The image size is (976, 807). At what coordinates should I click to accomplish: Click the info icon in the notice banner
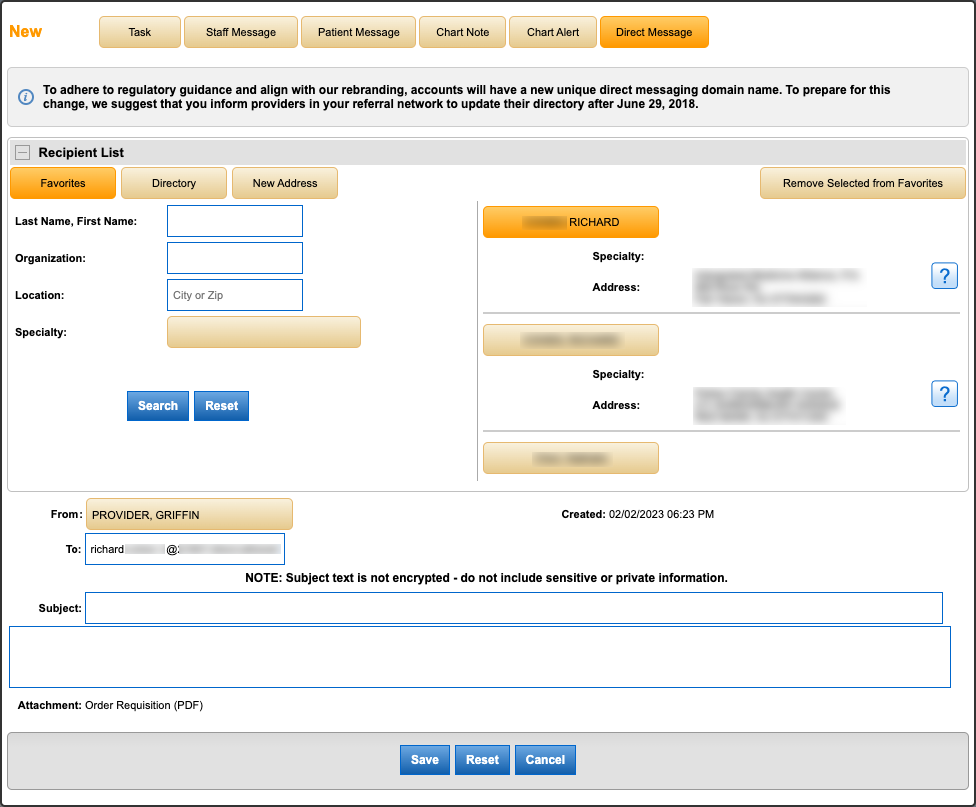[x=26, y=97]
